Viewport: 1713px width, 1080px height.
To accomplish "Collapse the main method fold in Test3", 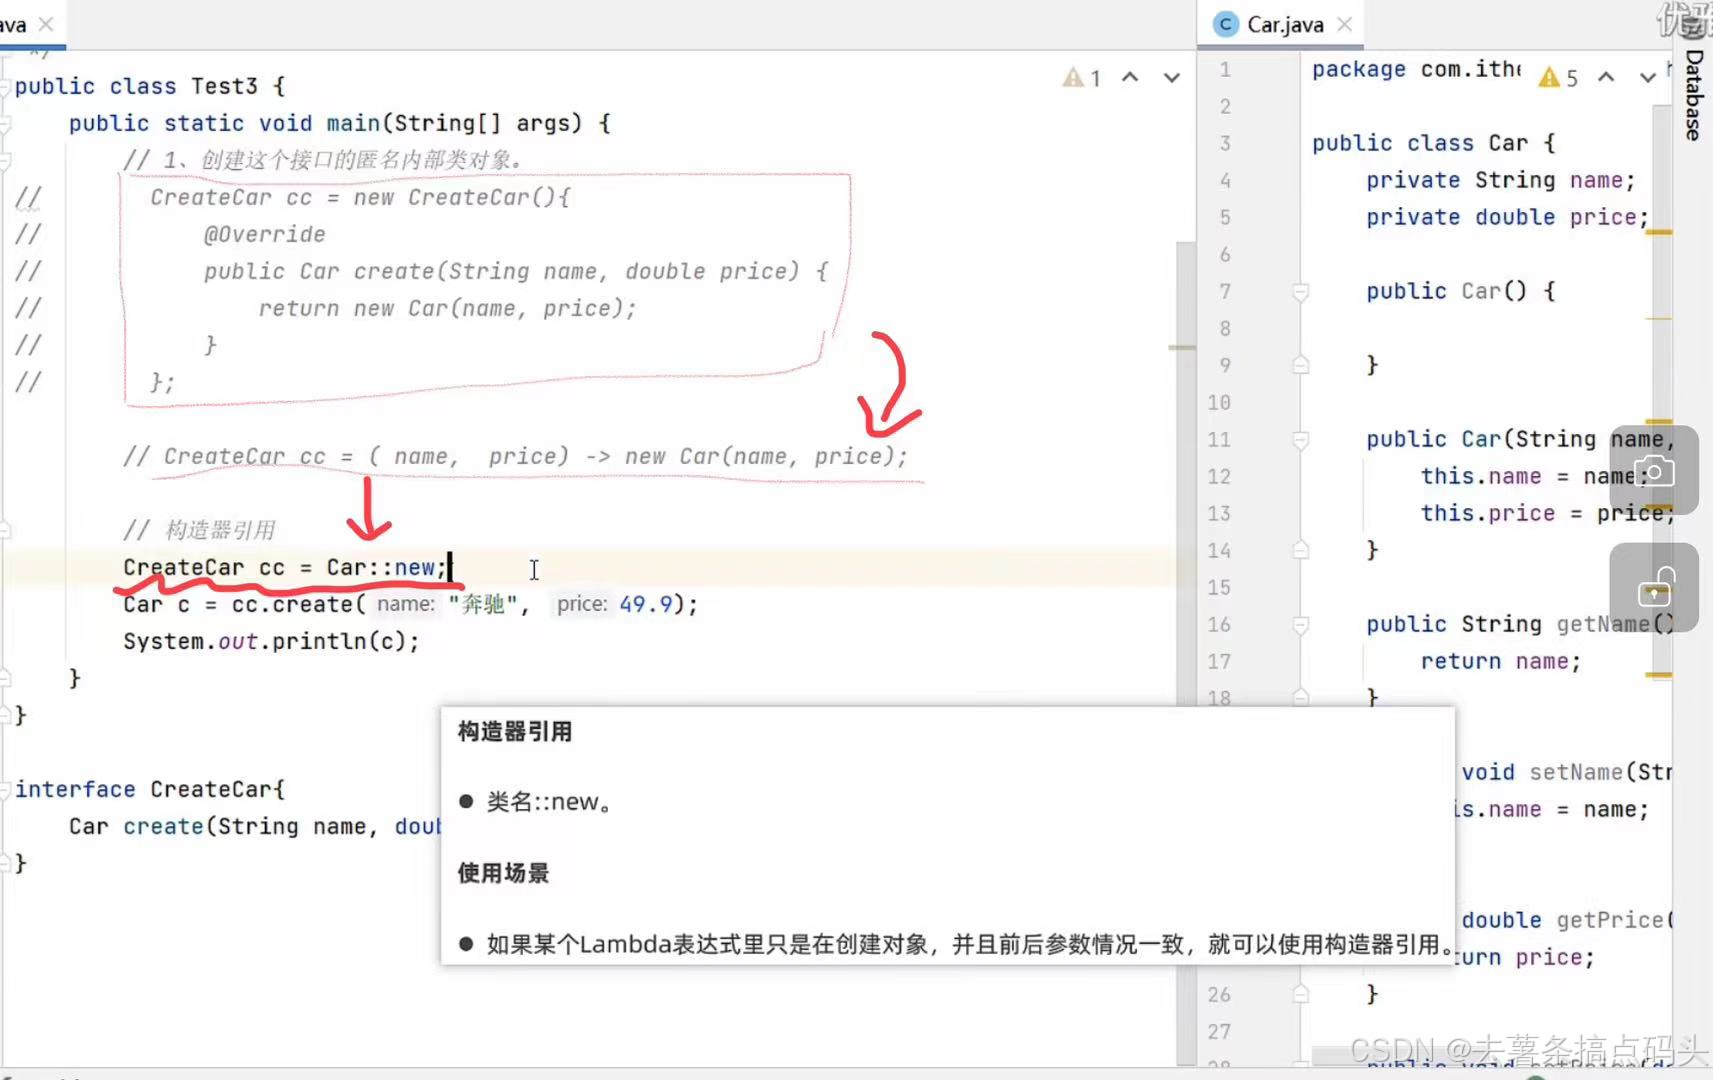I will (x=5, y=124).
